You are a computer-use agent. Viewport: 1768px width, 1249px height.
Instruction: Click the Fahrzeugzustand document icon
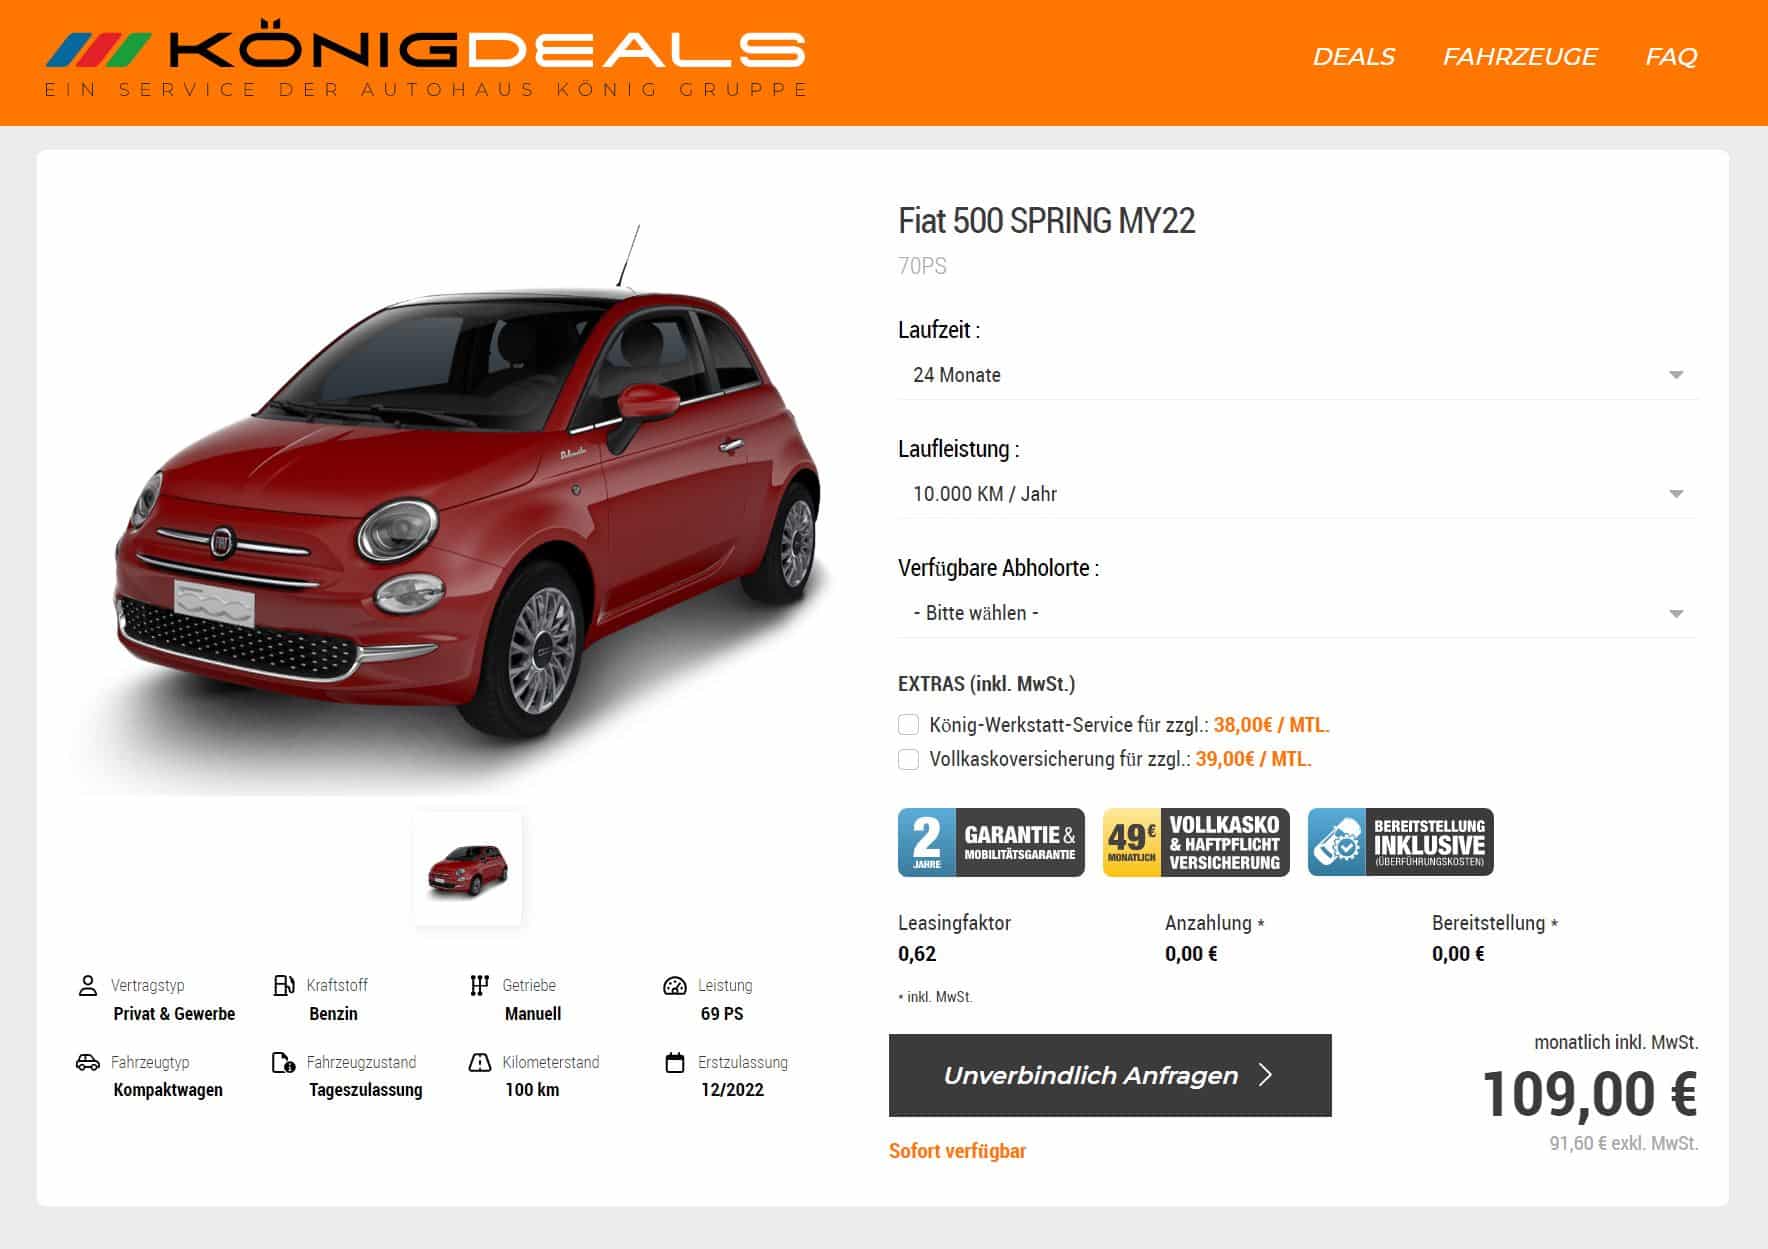[x=284, y=1062]
